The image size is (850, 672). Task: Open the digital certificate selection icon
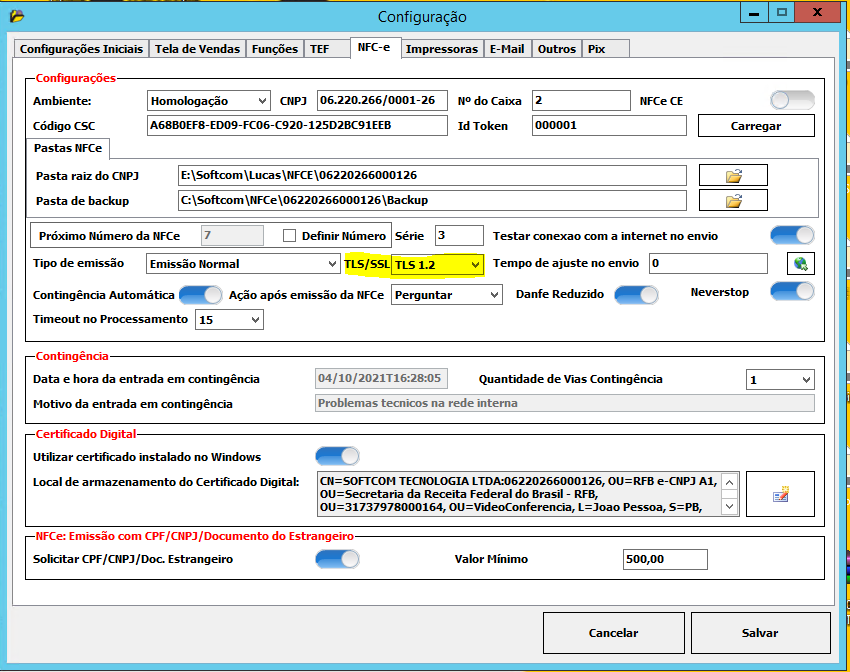pyautogui.click(x=780, y=494)
